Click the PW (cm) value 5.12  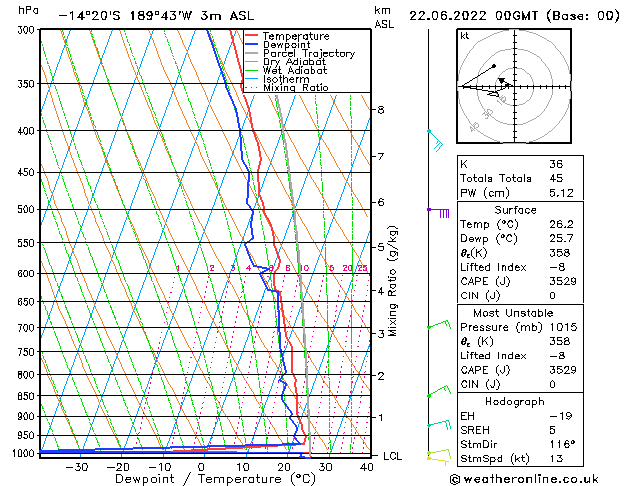pyautogui.click(x=561, y=193)
